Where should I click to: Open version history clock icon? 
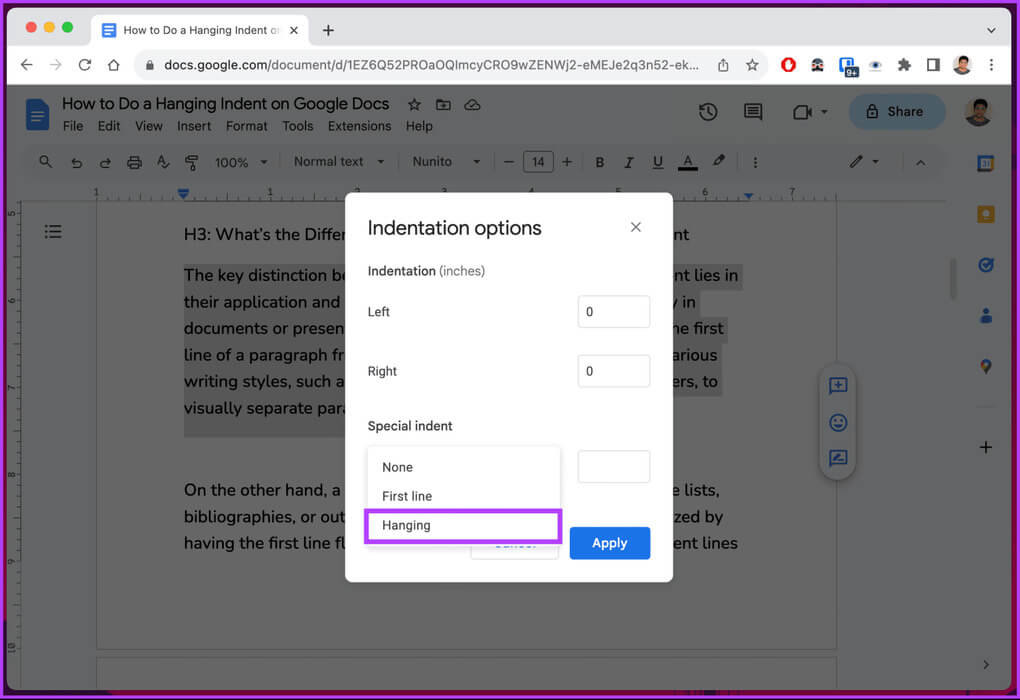coord(708,112)
